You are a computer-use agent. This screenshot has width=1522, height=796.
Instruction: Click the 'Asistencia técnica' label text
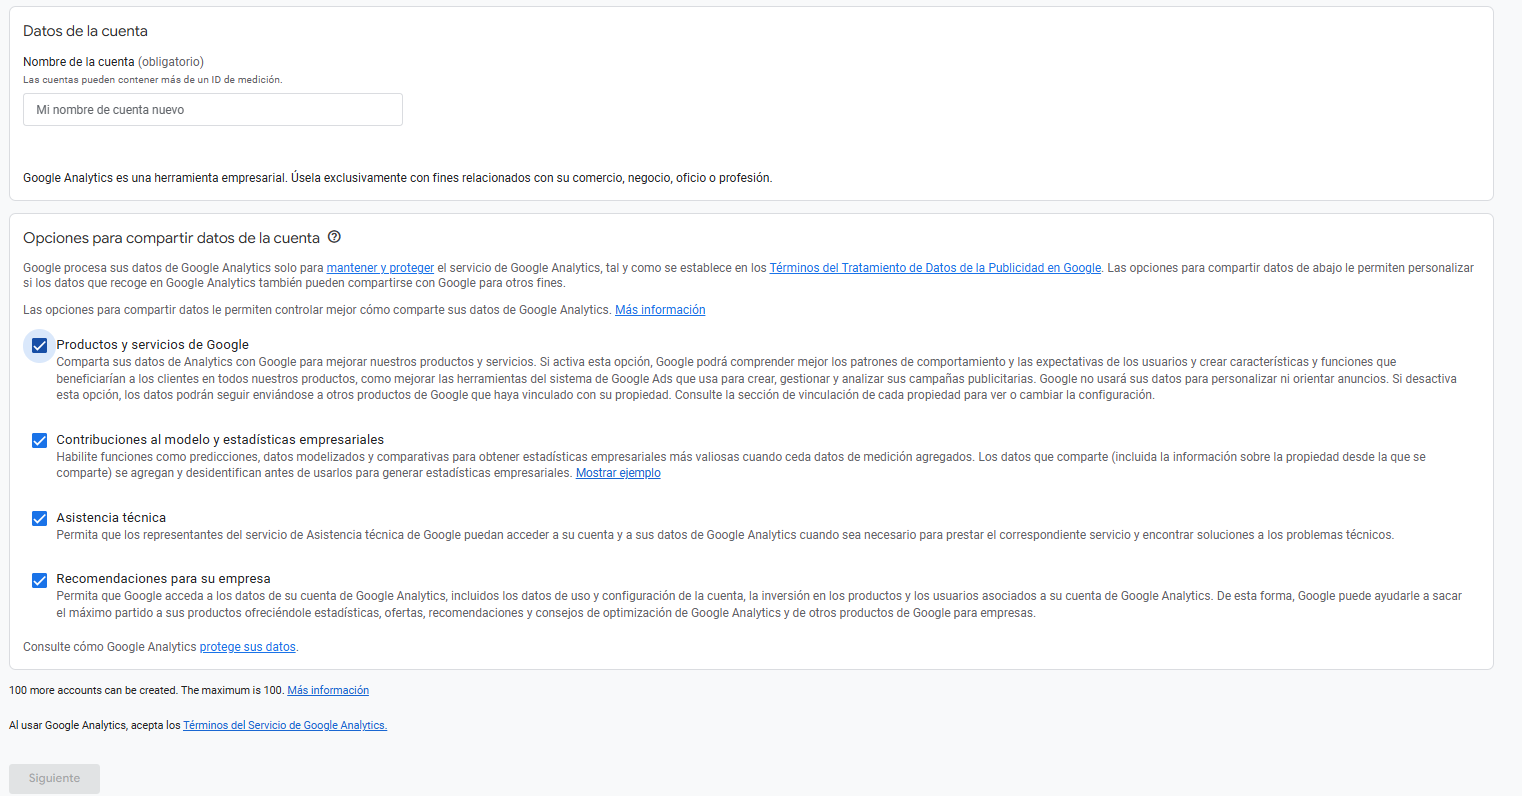[111, 518]
